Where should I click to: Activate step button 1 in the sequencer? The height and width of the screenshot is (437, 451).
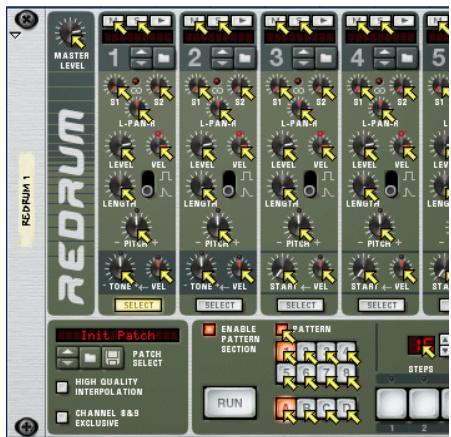tap(392, 404)
